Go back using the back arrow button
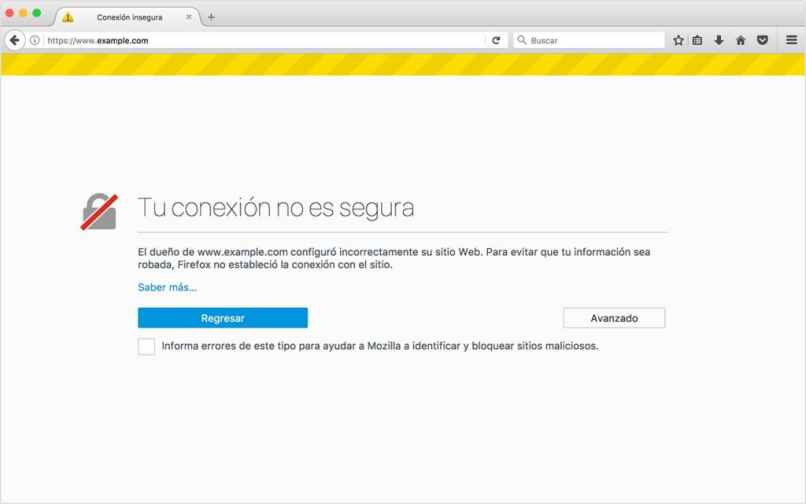The width and height of the screenshot is (806, 504). (x=14, y=40)
